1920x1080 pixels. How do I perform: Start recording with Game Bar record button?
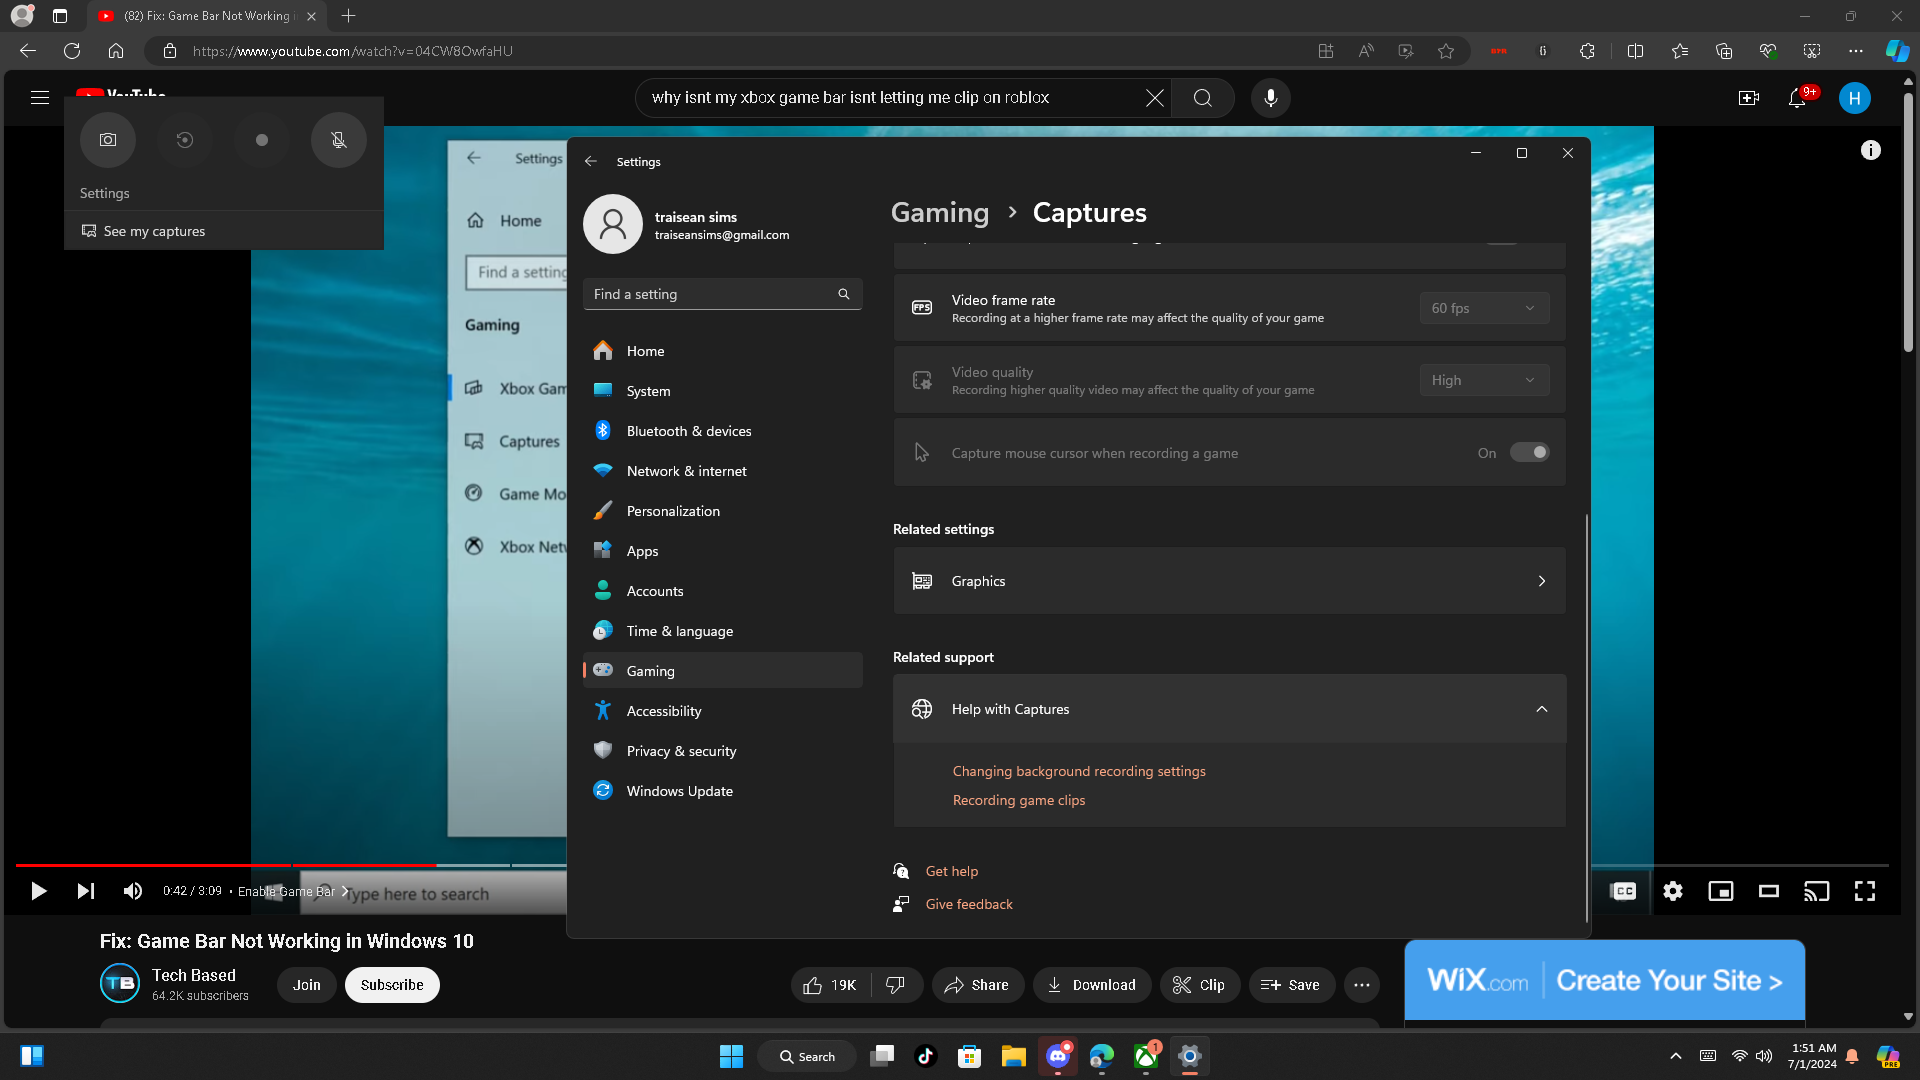click(262, 140)
